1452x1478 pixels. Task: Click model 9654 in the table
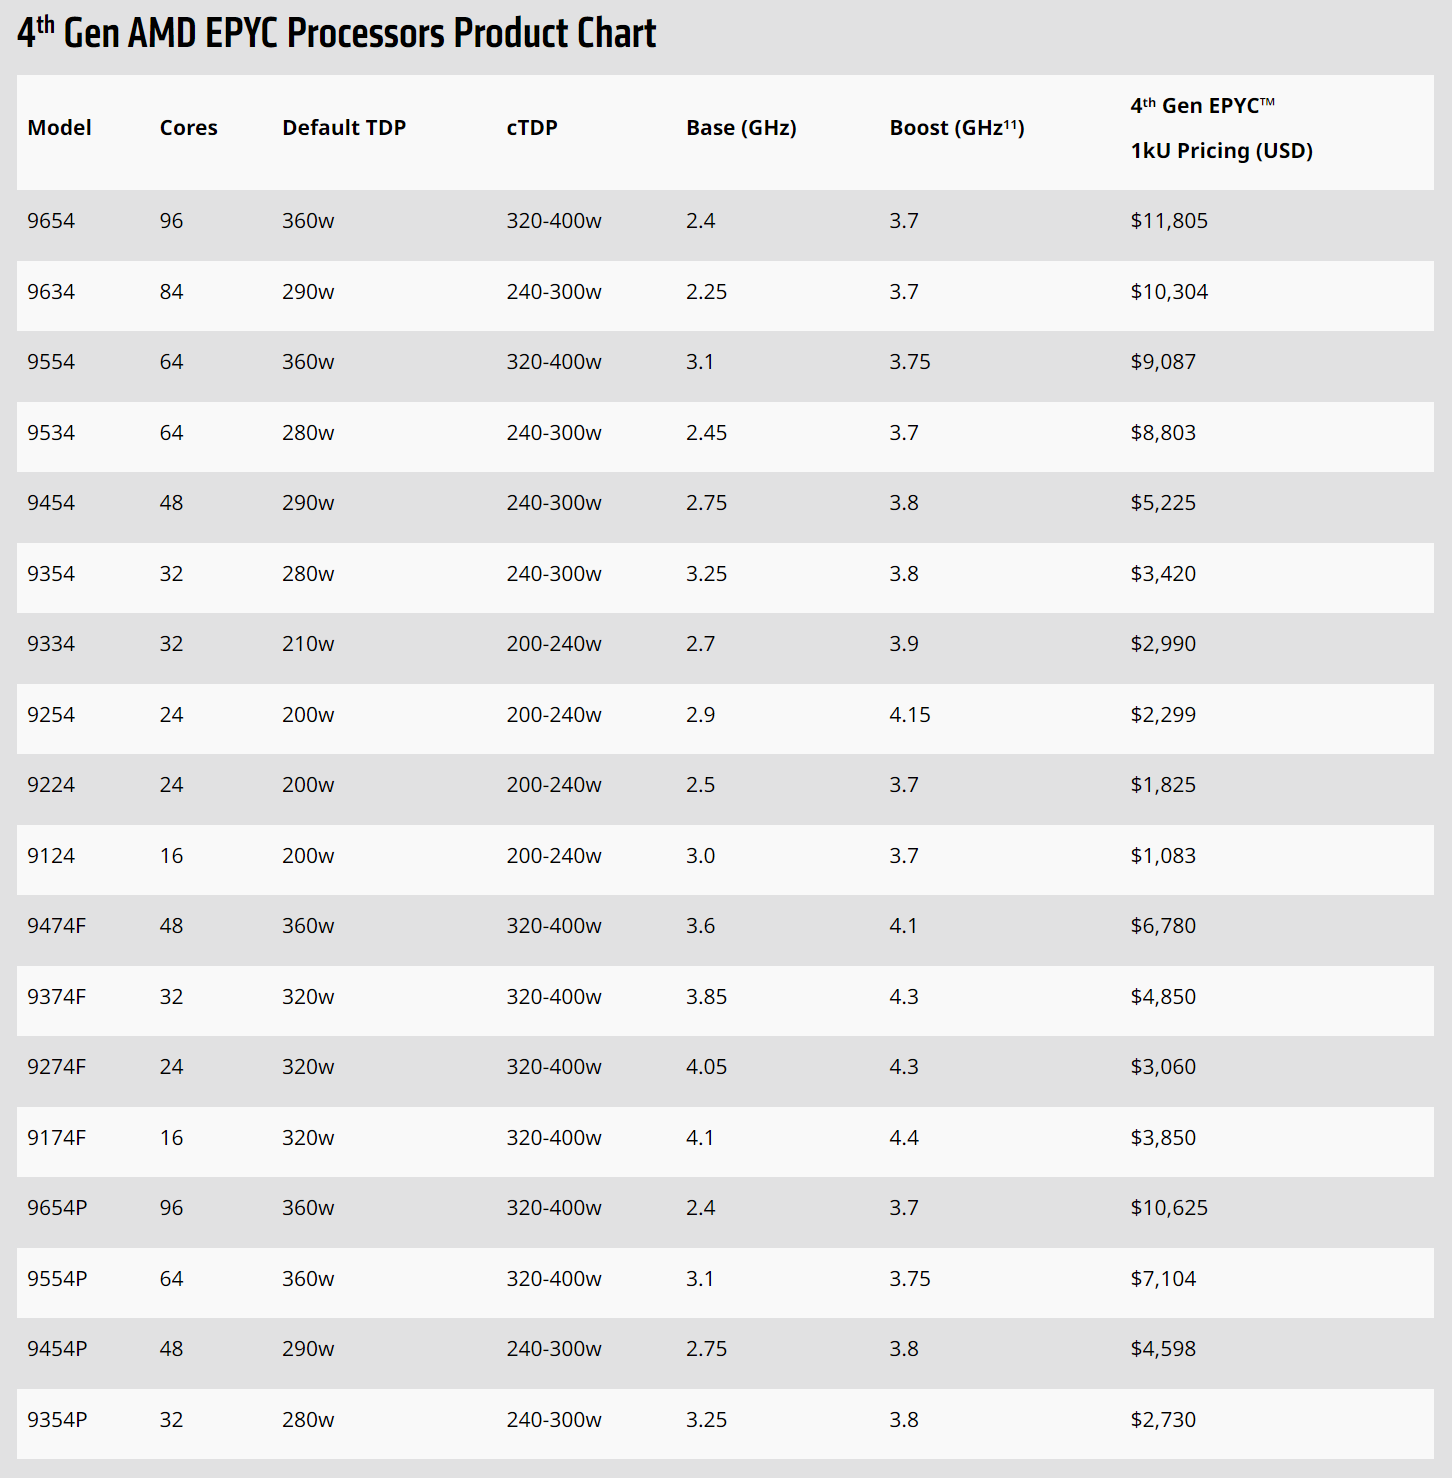pos(51,221)
